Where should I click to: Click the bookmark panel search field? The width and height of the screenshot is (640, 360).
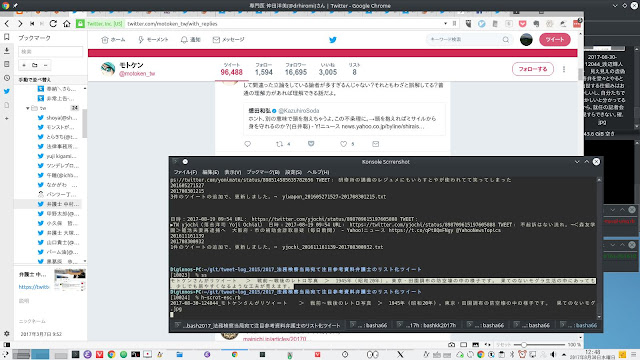tap(50, 51)
